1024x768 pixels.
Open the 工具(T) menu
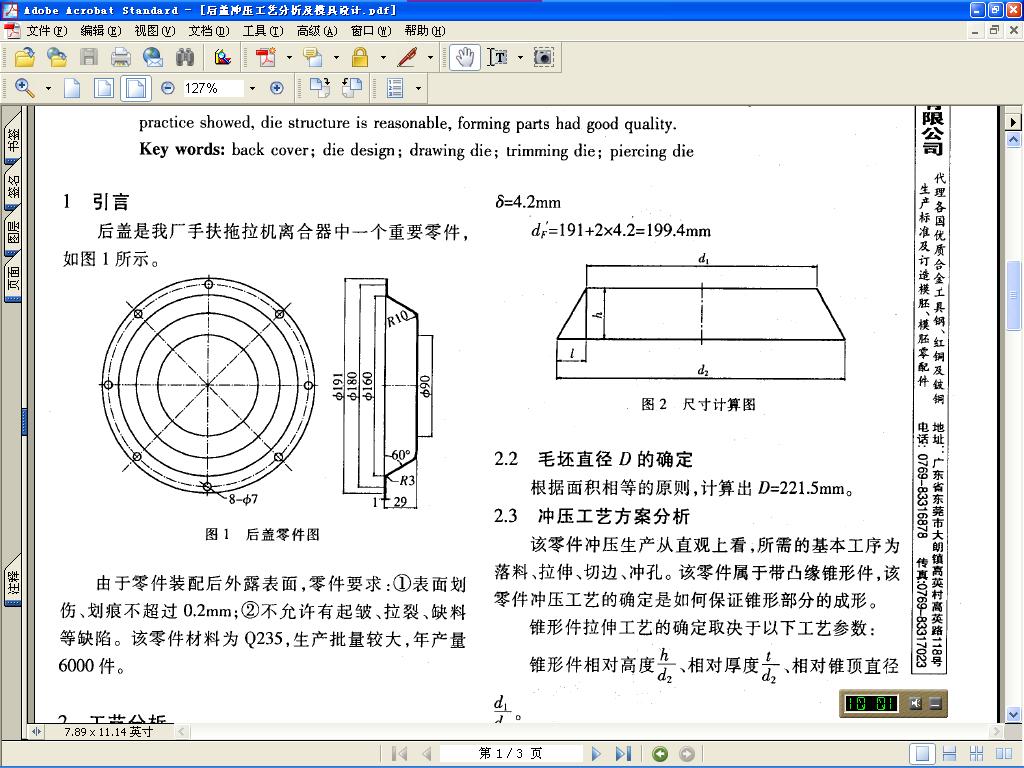pyautogui.click(x=263, y=31)
